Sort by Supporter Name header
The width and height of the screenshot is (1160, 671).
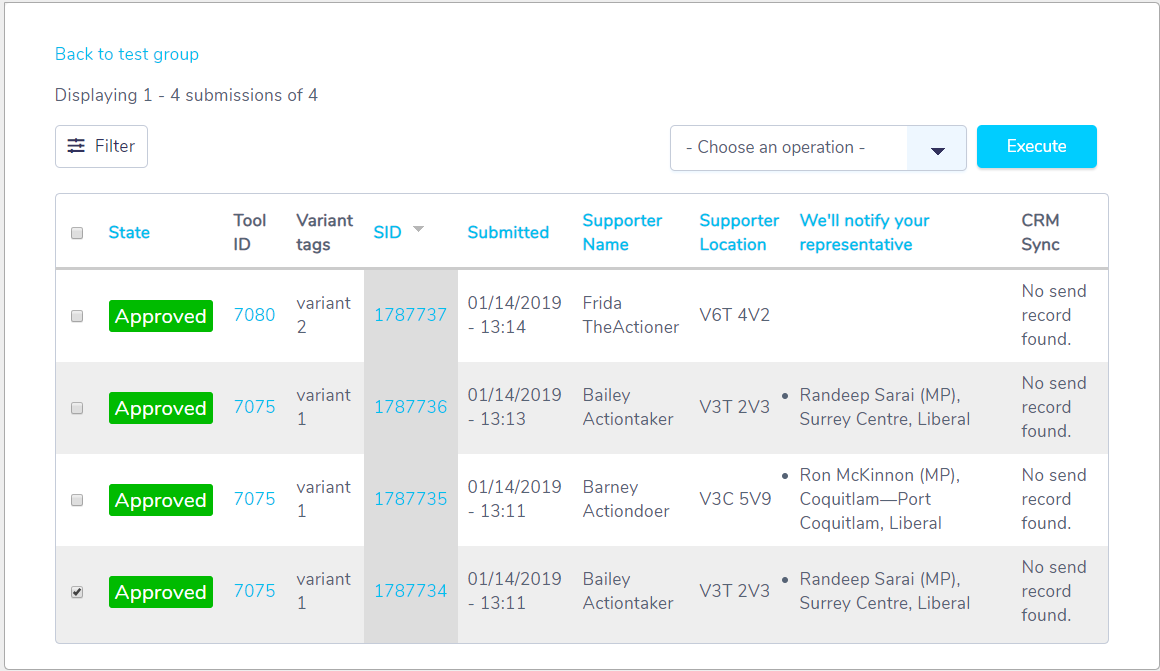click(x=622, y=232)
